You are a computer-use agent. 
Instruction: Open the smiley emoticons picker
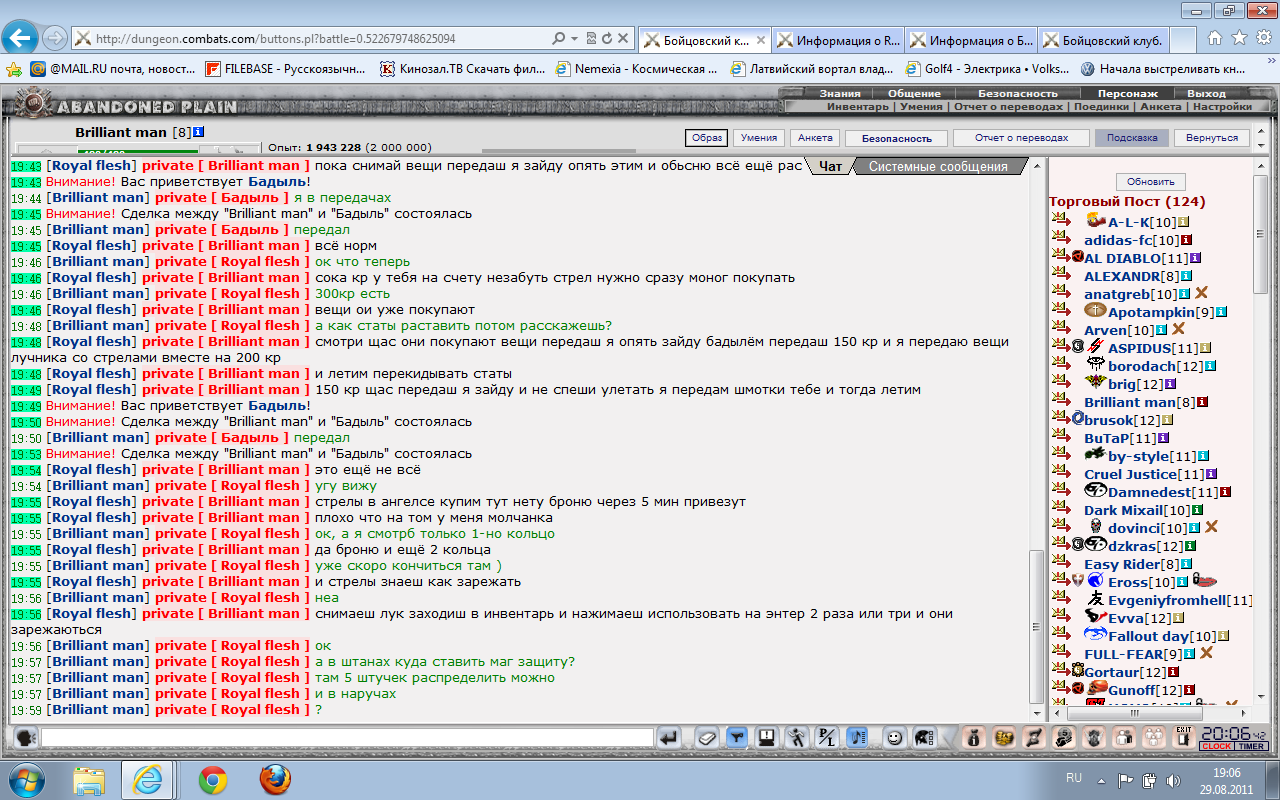(x=894, y=738)
